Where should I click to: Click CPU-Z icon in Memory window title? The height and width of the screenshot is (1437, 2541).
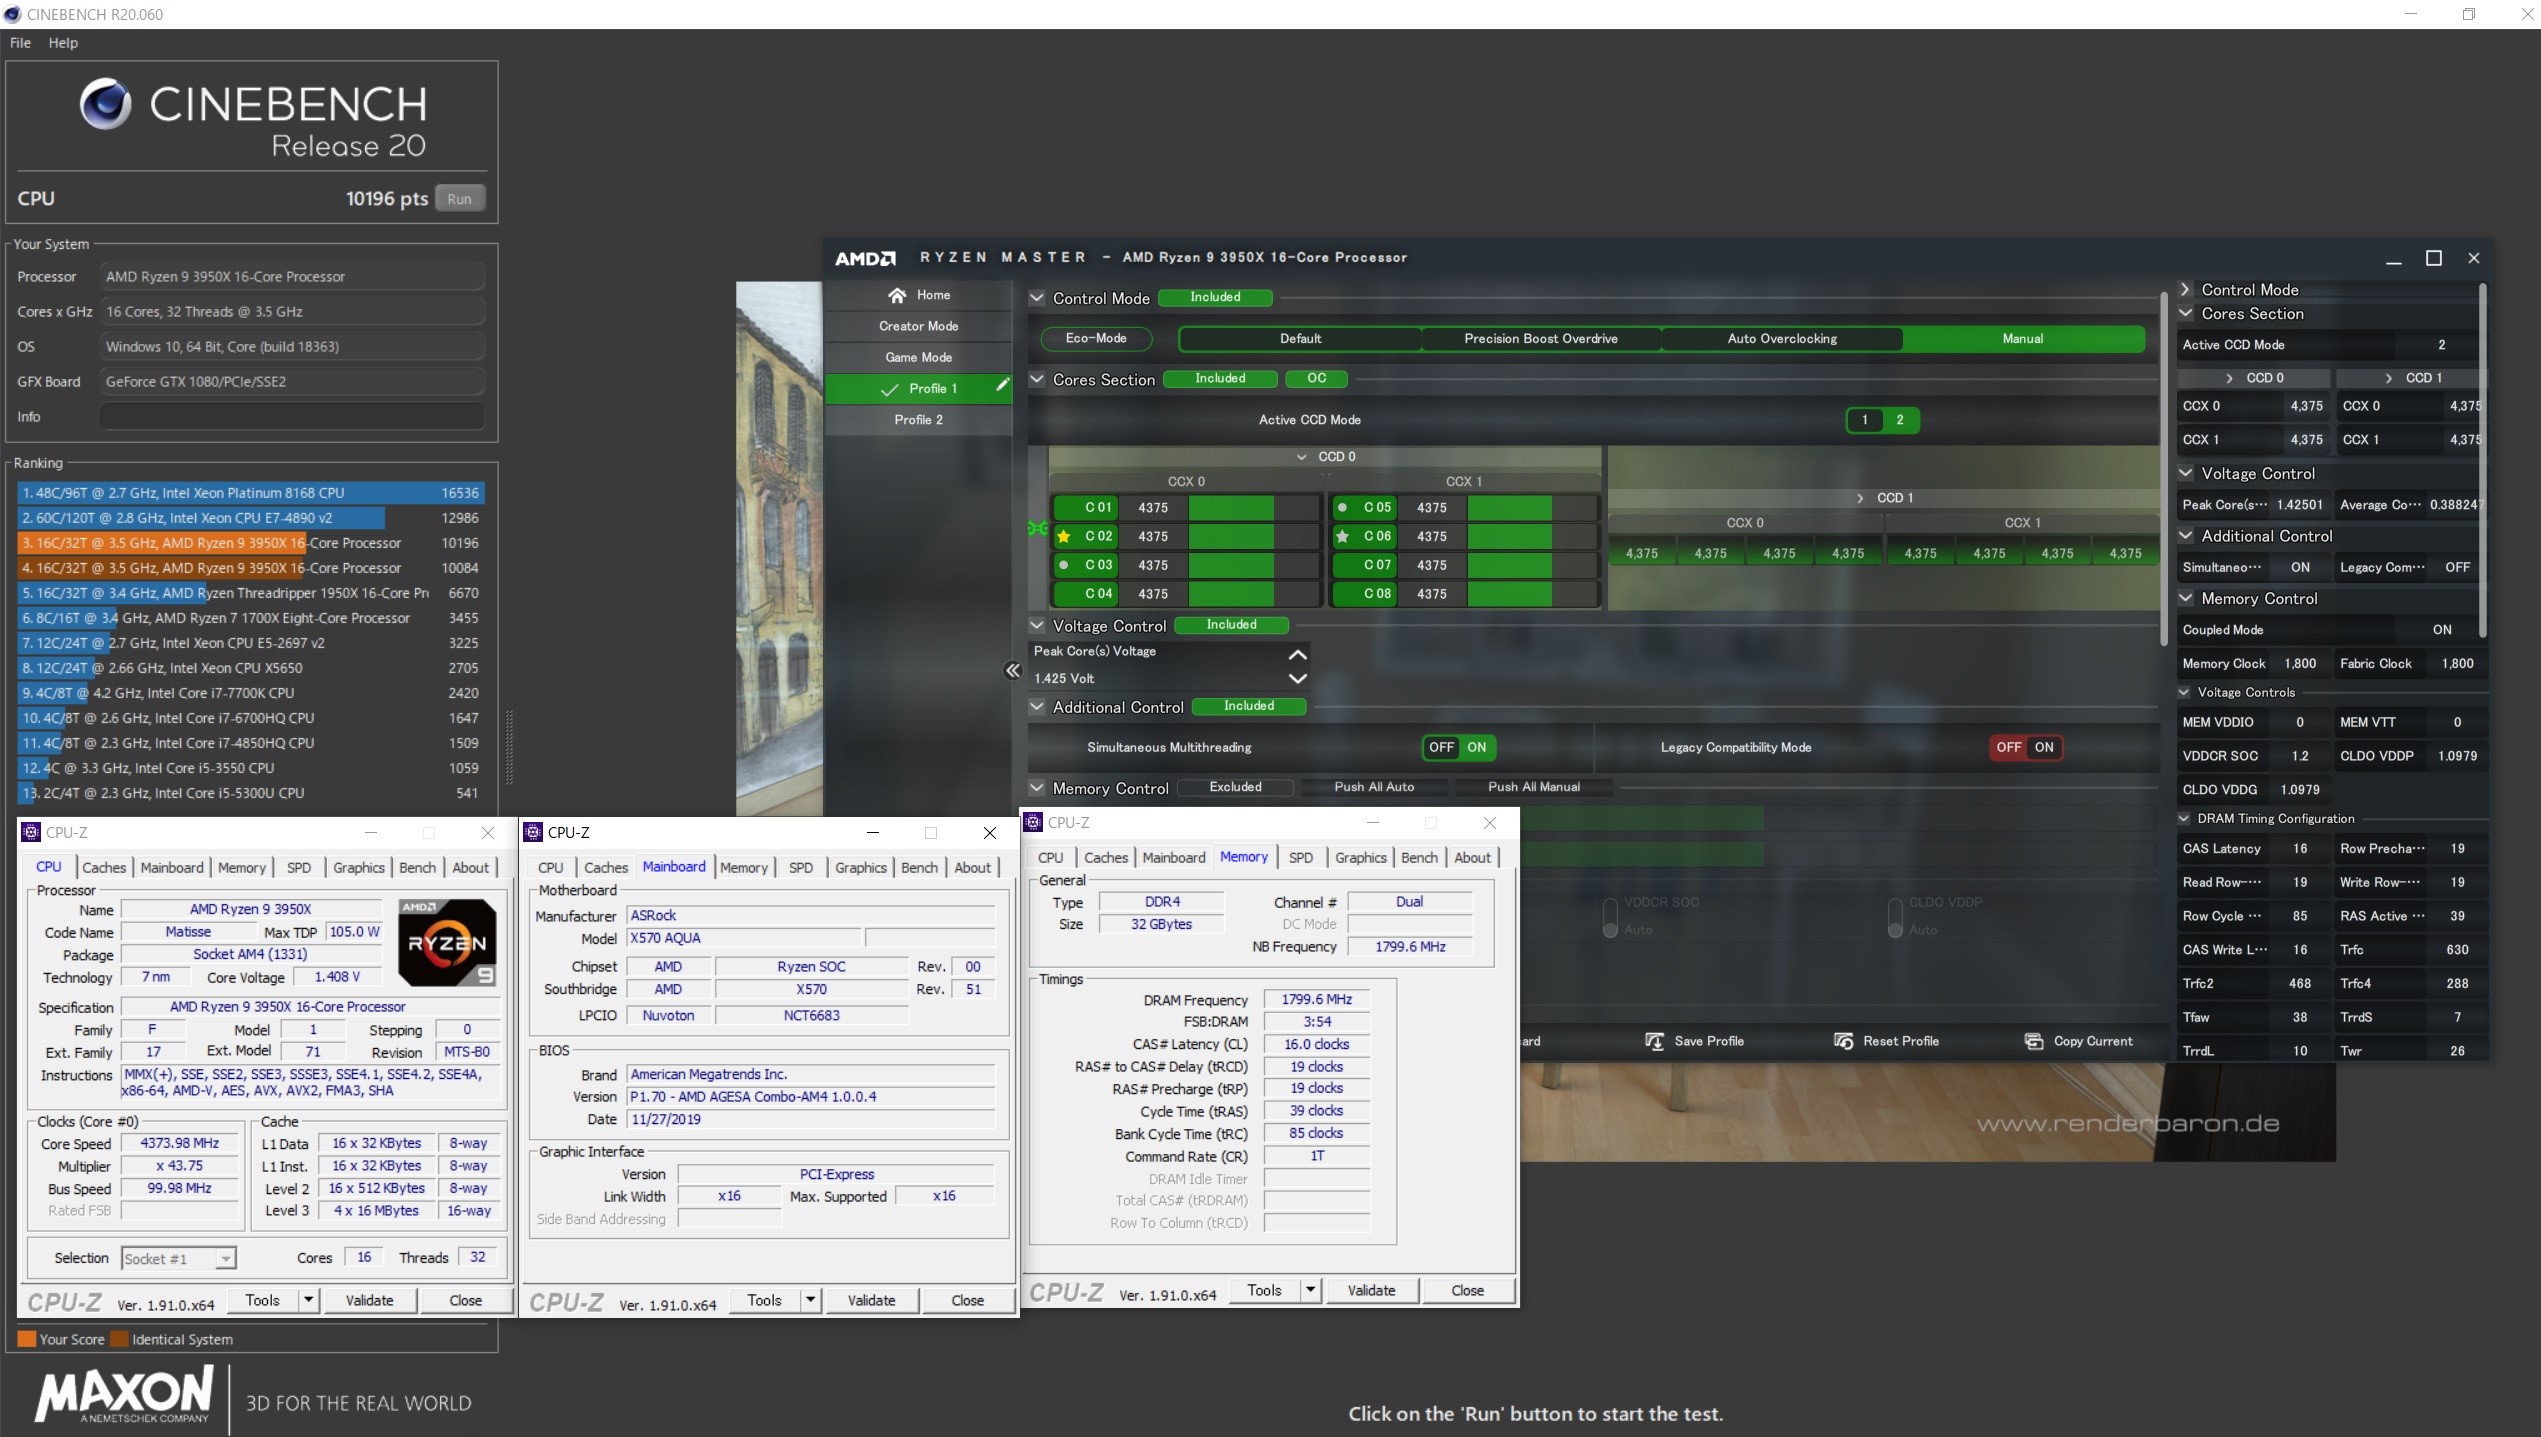point(1034,822)
